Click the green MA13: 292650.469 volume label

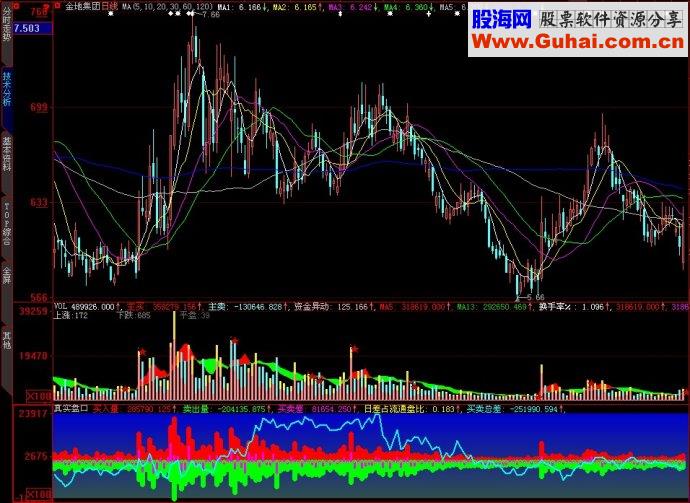point(494,307)
